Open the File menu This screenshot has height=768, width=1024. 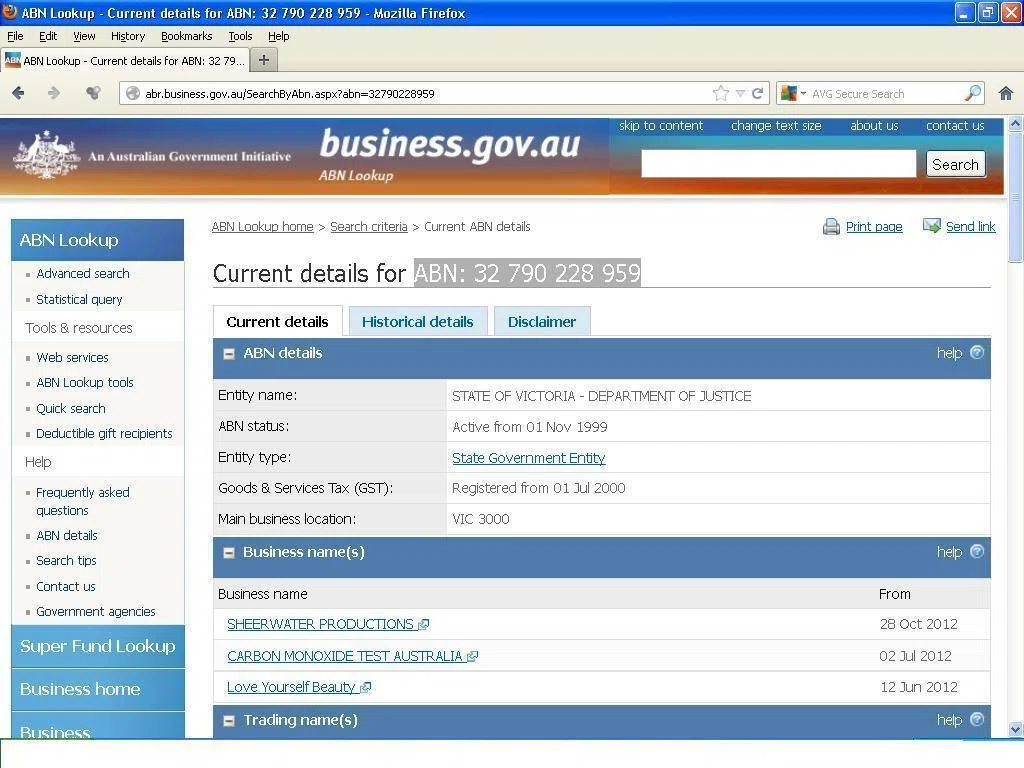tap(15, 36)
